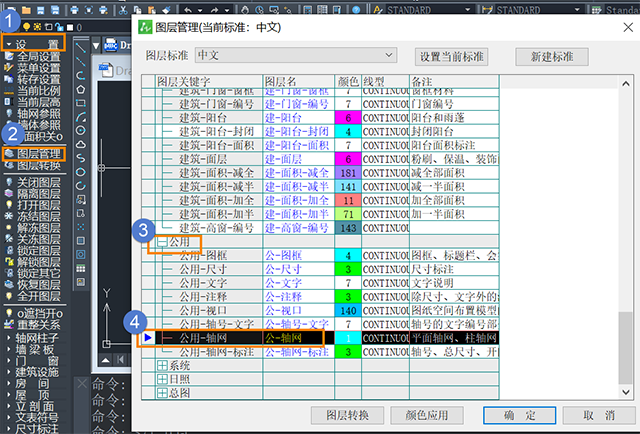Select the Table tool icon
This screenshot has width=640, height=434.
[80, 268]
